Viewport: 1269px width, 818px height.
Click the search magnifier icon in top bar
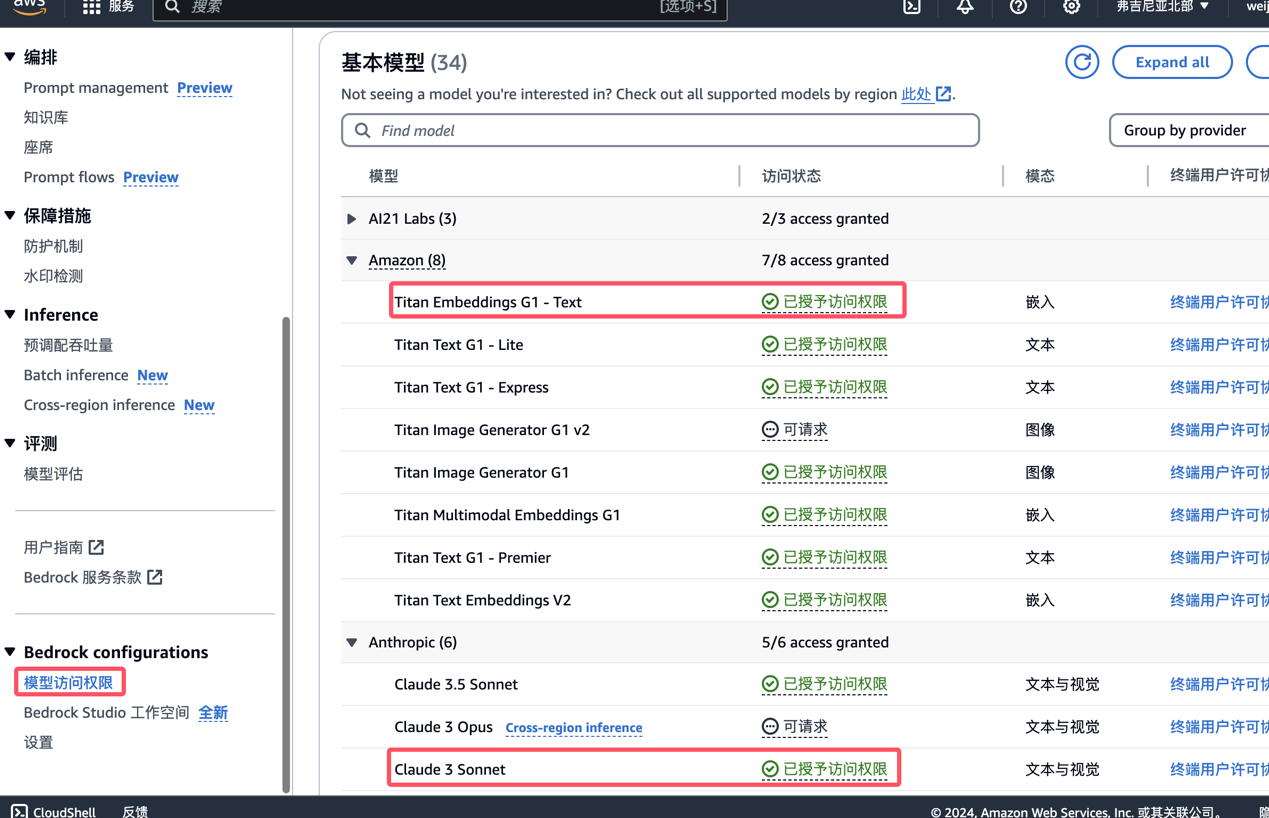click(x=172, y=7)
